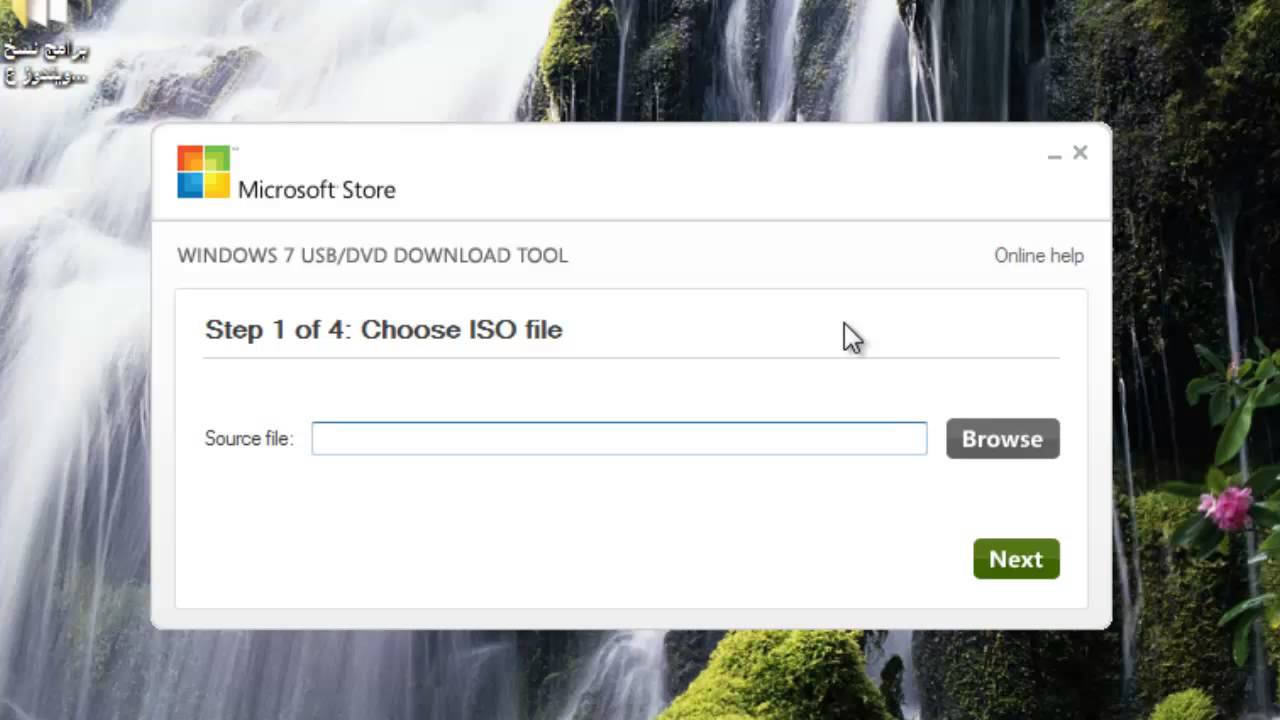The height and width of the screenshot is (720, 1280).
Task: Minimize the download tool window
Action: (x=1054, y=155)
